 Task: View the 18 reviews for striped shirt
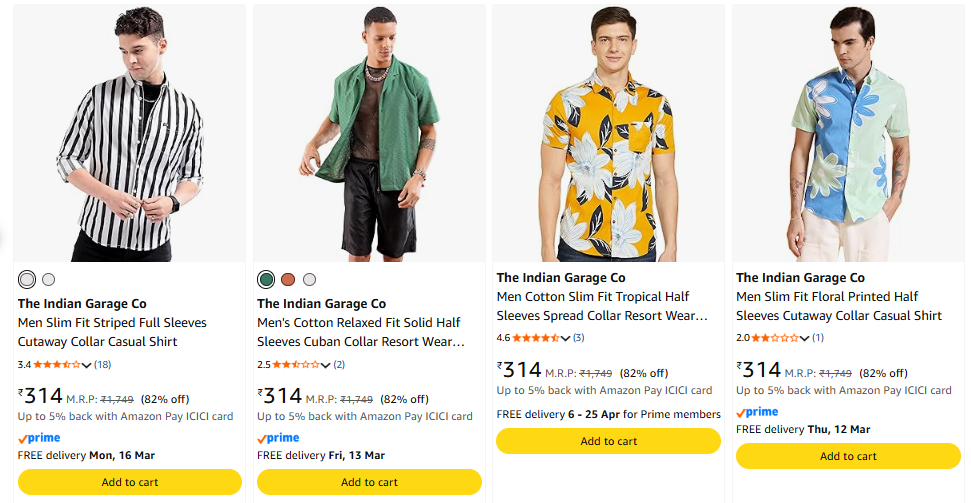(x=103, y=365)
